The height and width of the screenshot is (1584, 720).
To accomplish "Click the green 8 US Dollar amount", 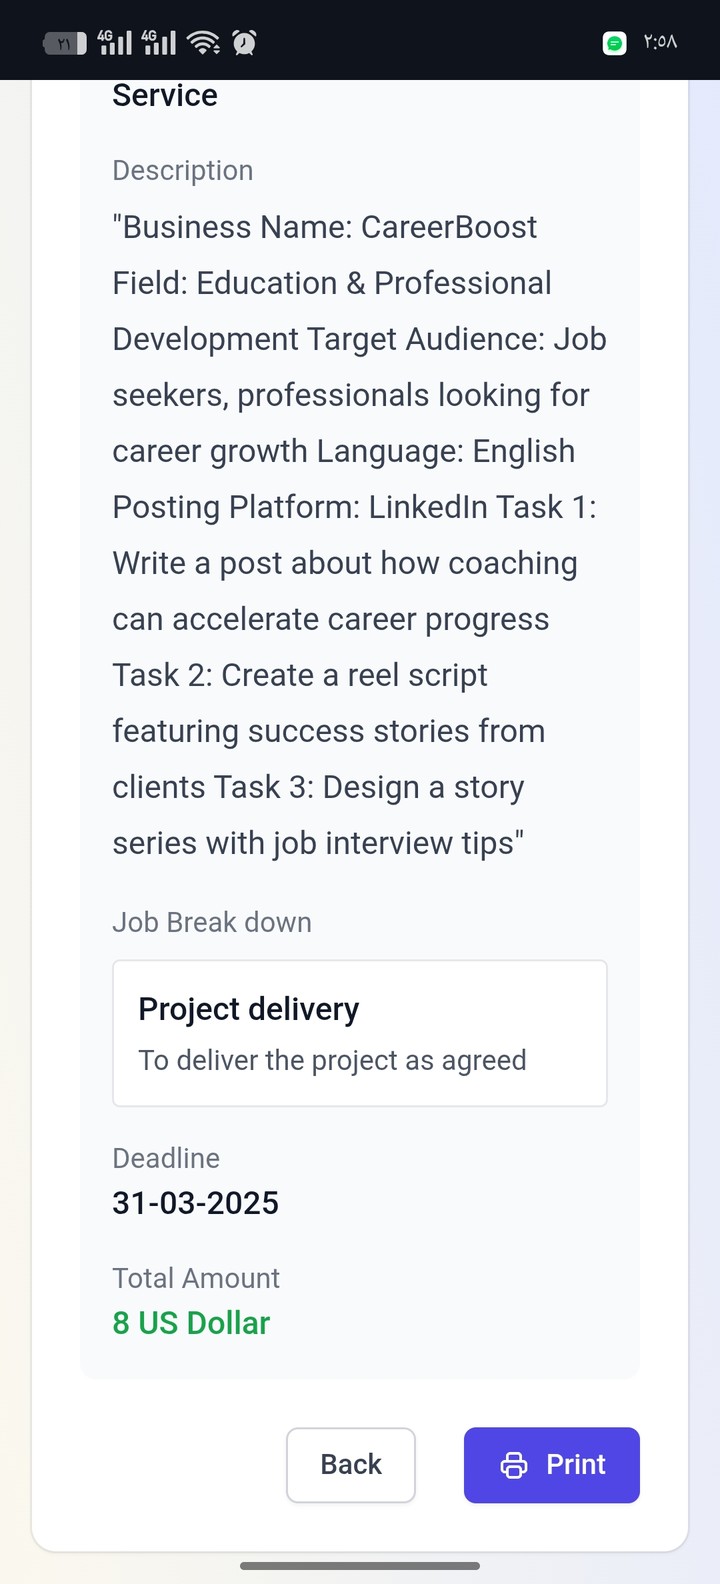I will [191, 1322].
